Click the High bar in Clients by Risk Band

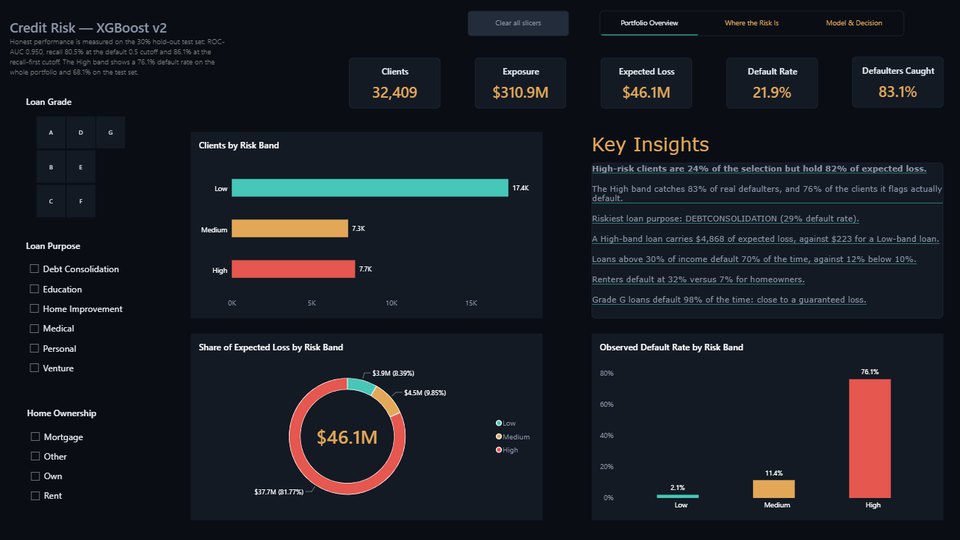293,269
